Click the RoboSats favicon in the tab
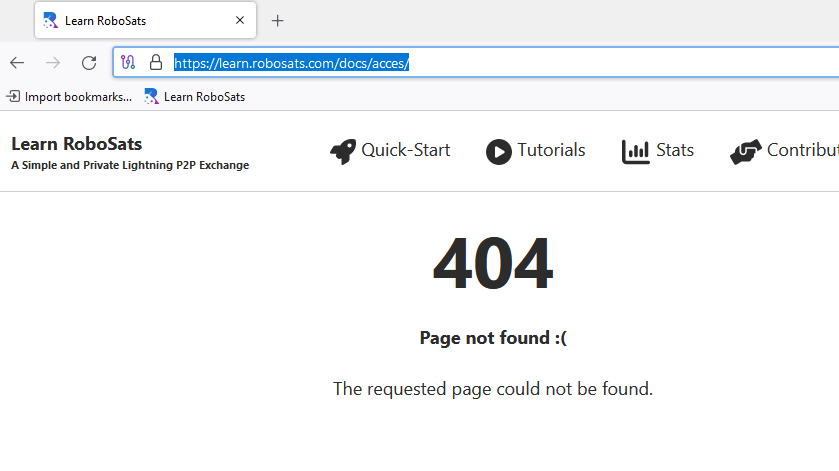The height and width of the screenshot is (471, 839). [x=50, y=20]
